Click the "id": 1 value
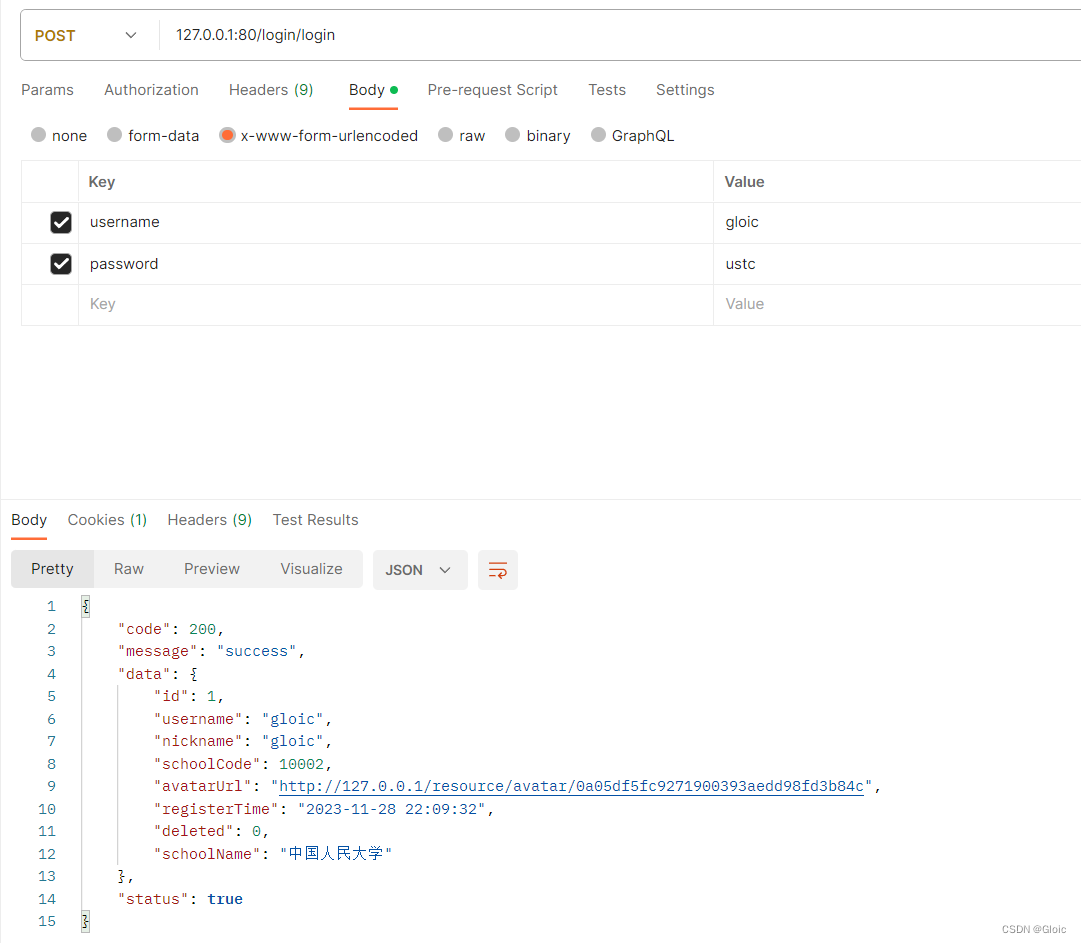The image size is (1081, 943). pos(211,697)
